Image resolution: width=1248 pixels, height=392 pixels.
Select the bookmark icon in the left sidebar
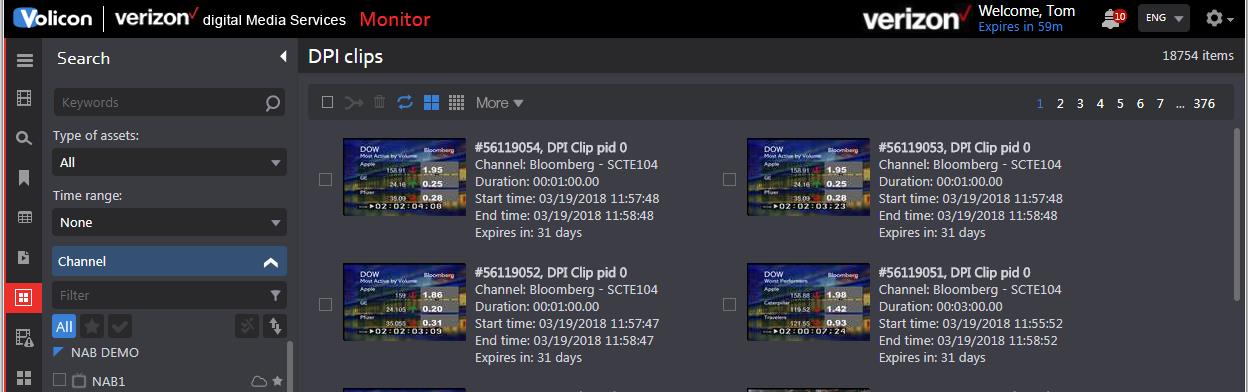tap(24, 177)
